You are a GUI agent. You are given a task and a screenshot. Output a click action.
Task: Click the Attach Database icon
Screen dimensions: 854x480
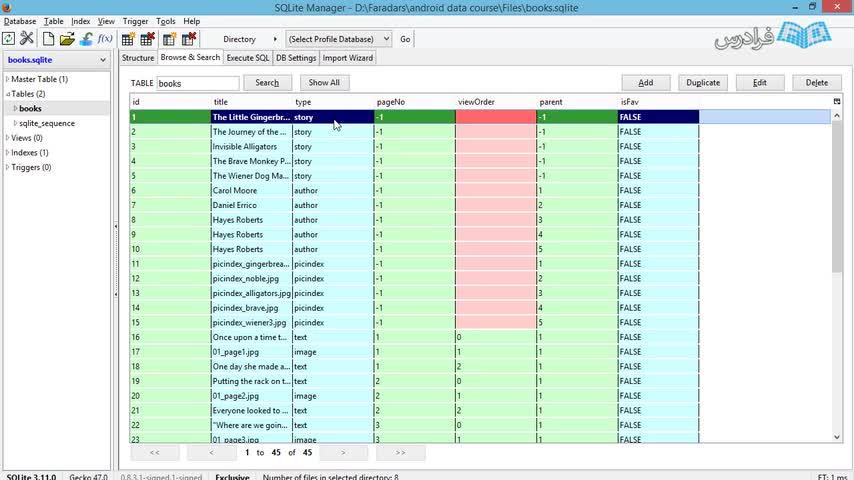[x=86, y=39]
